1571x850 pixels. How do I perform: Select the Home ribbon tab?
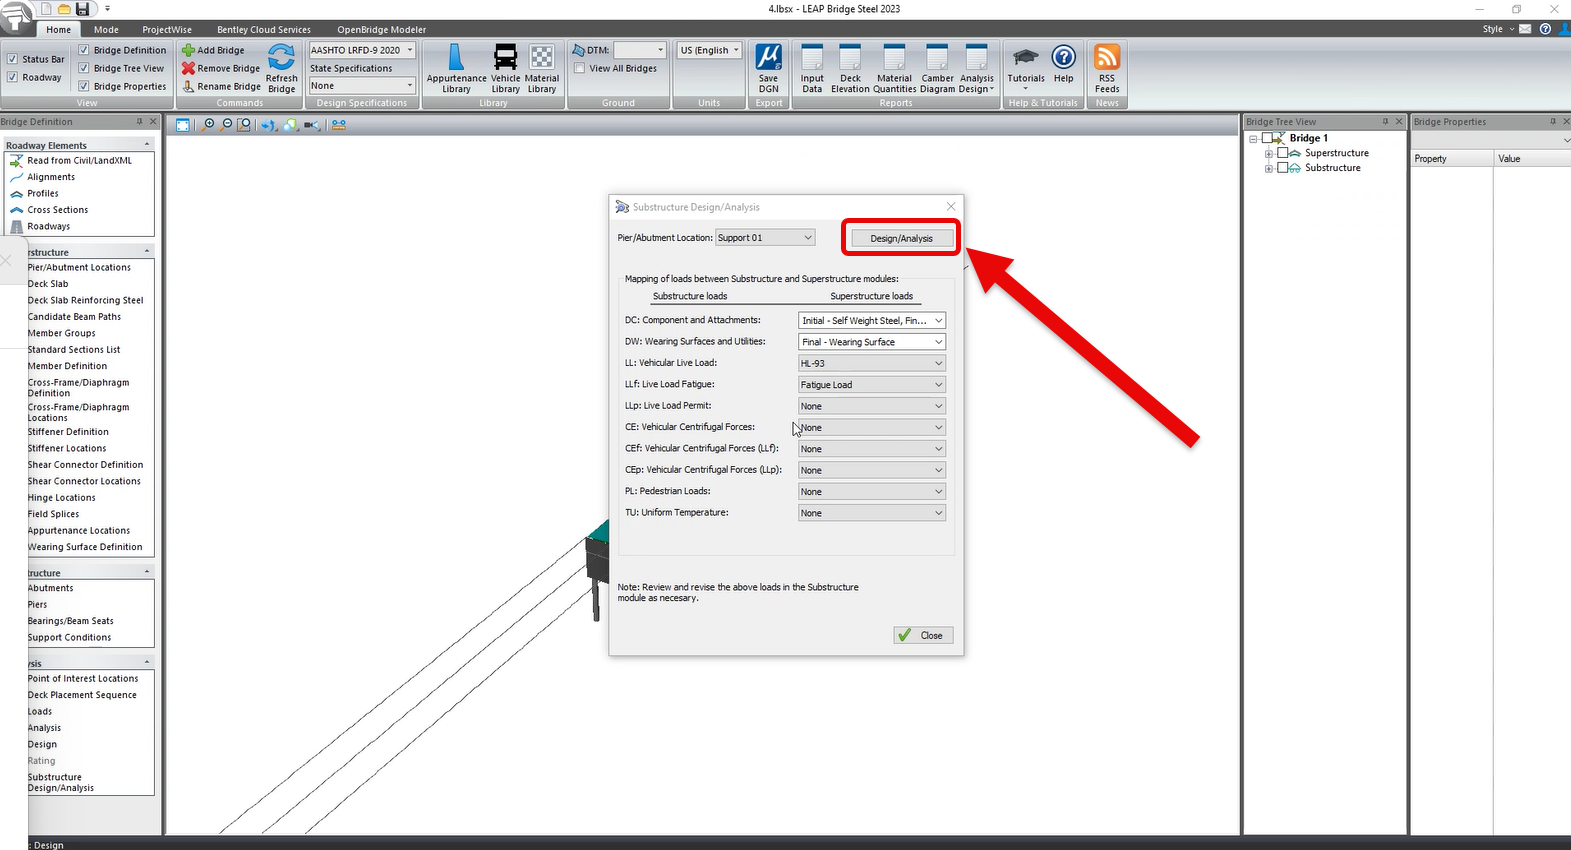(x=59, y=30)
